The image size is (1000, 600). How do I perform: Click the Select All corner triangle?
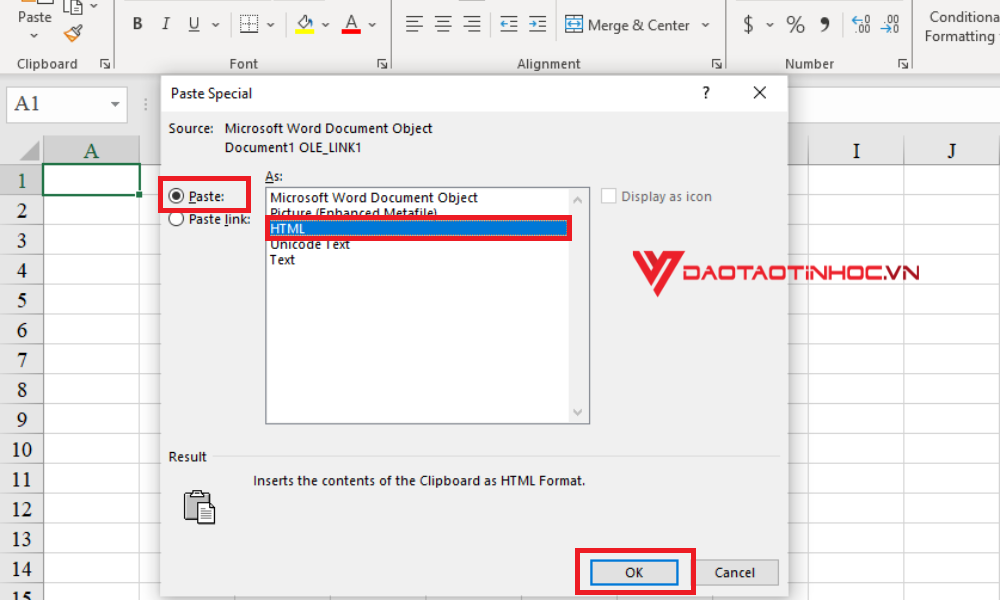click(x=29, y=150)
